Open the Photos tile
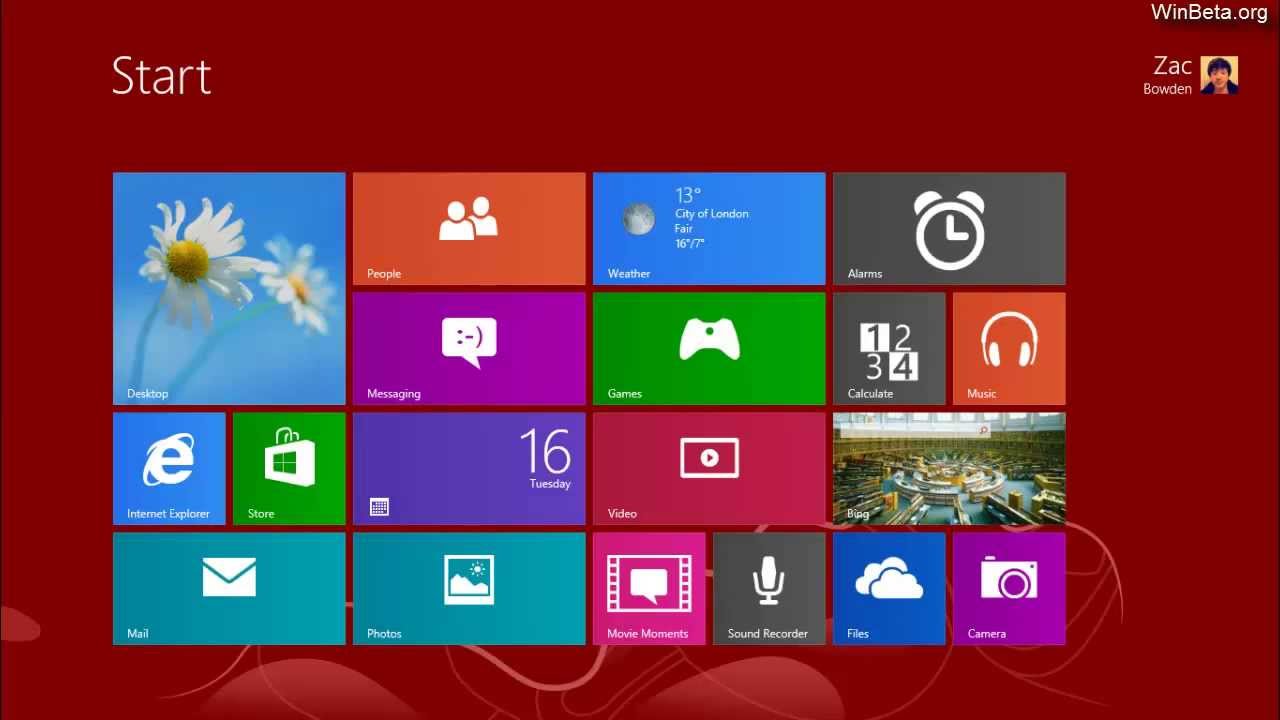The image size is (1280, 720). pos(469,588)
